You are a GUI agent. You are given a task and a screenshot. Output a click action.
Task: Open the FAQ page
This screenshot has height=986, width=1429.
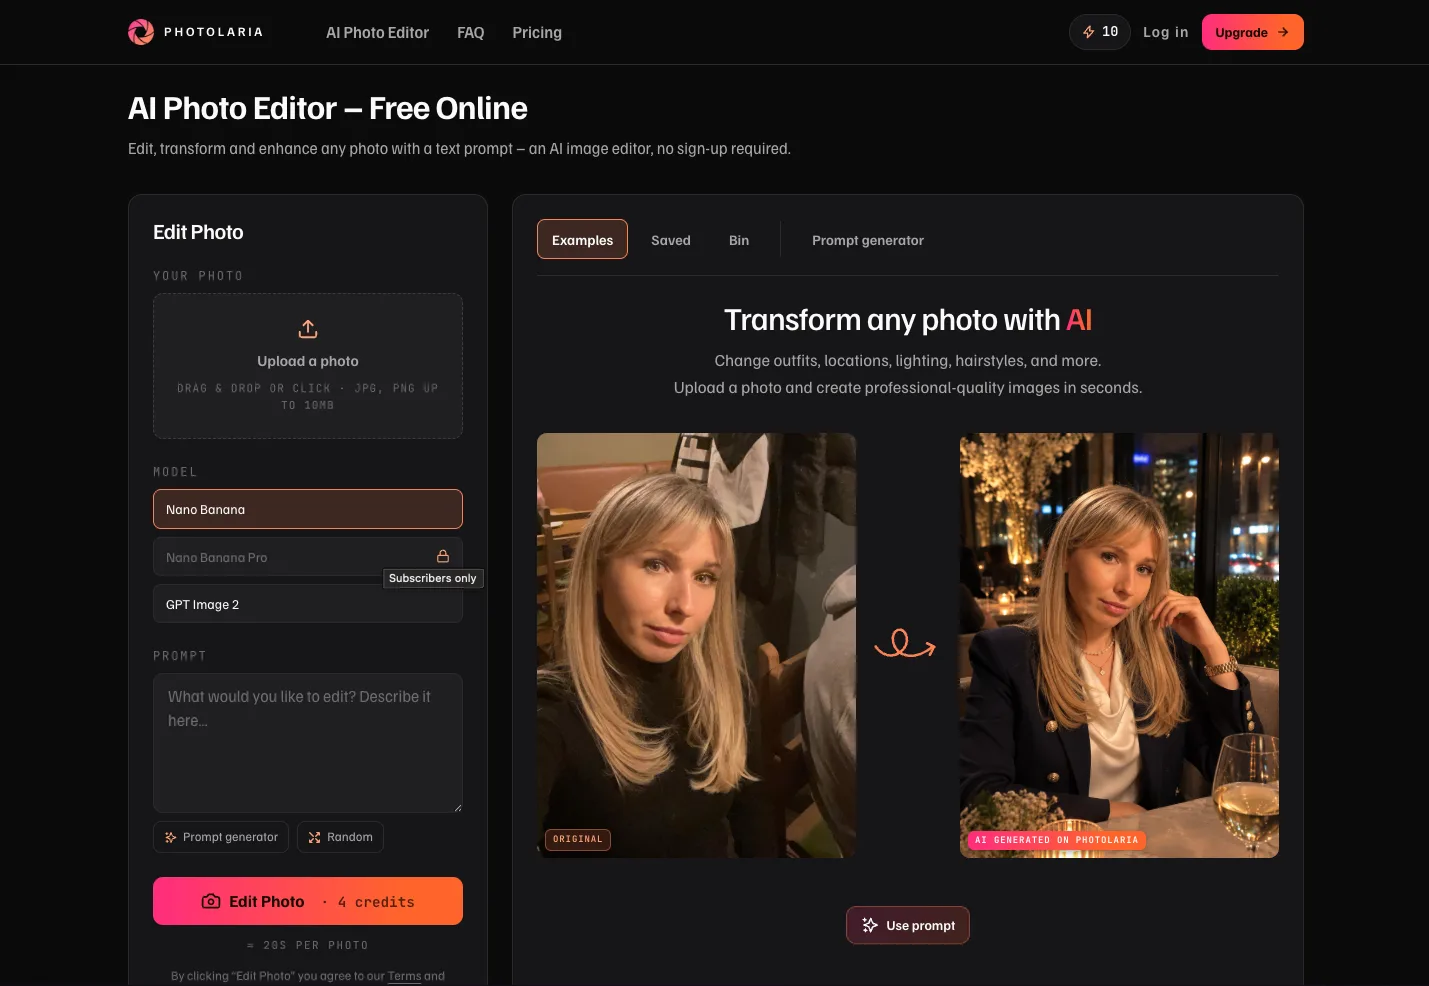tap(470, 32)
